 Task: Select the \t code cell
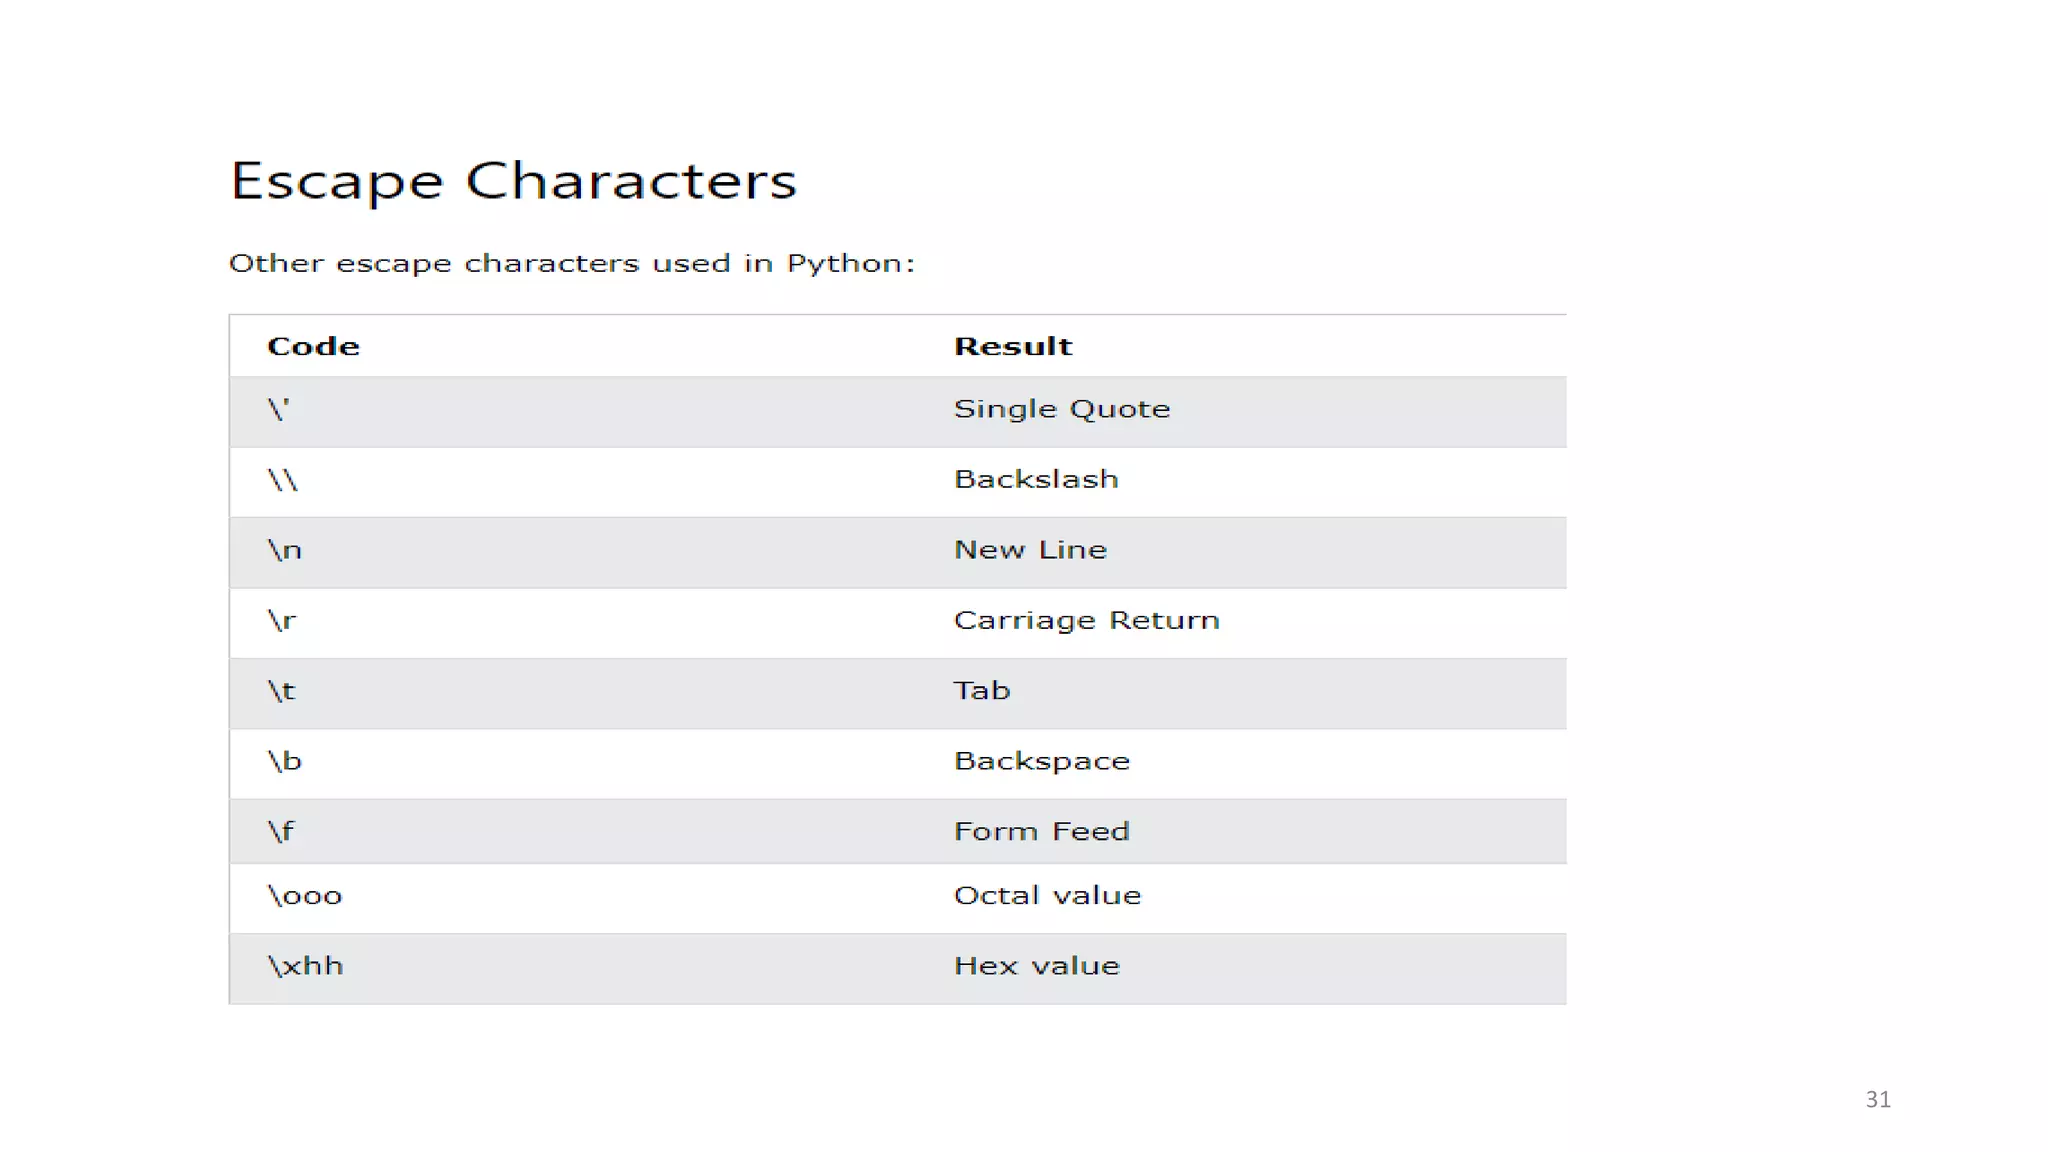tap(282, 691)
